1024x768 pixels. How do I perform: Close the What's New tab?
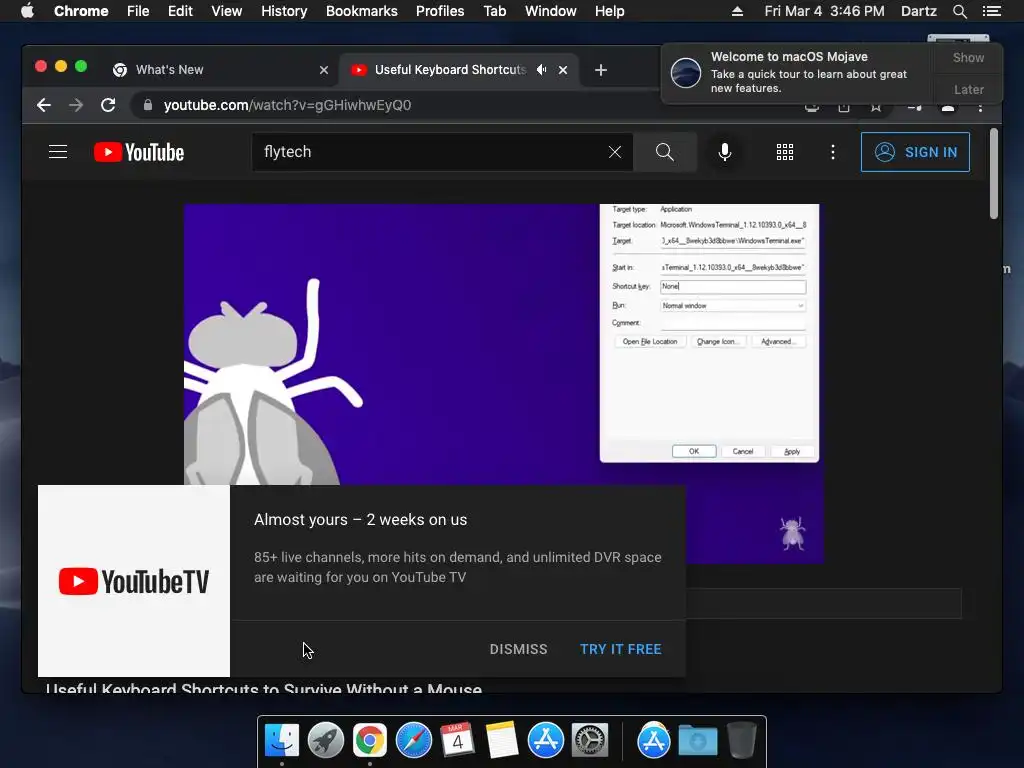[x=324, y=70]
